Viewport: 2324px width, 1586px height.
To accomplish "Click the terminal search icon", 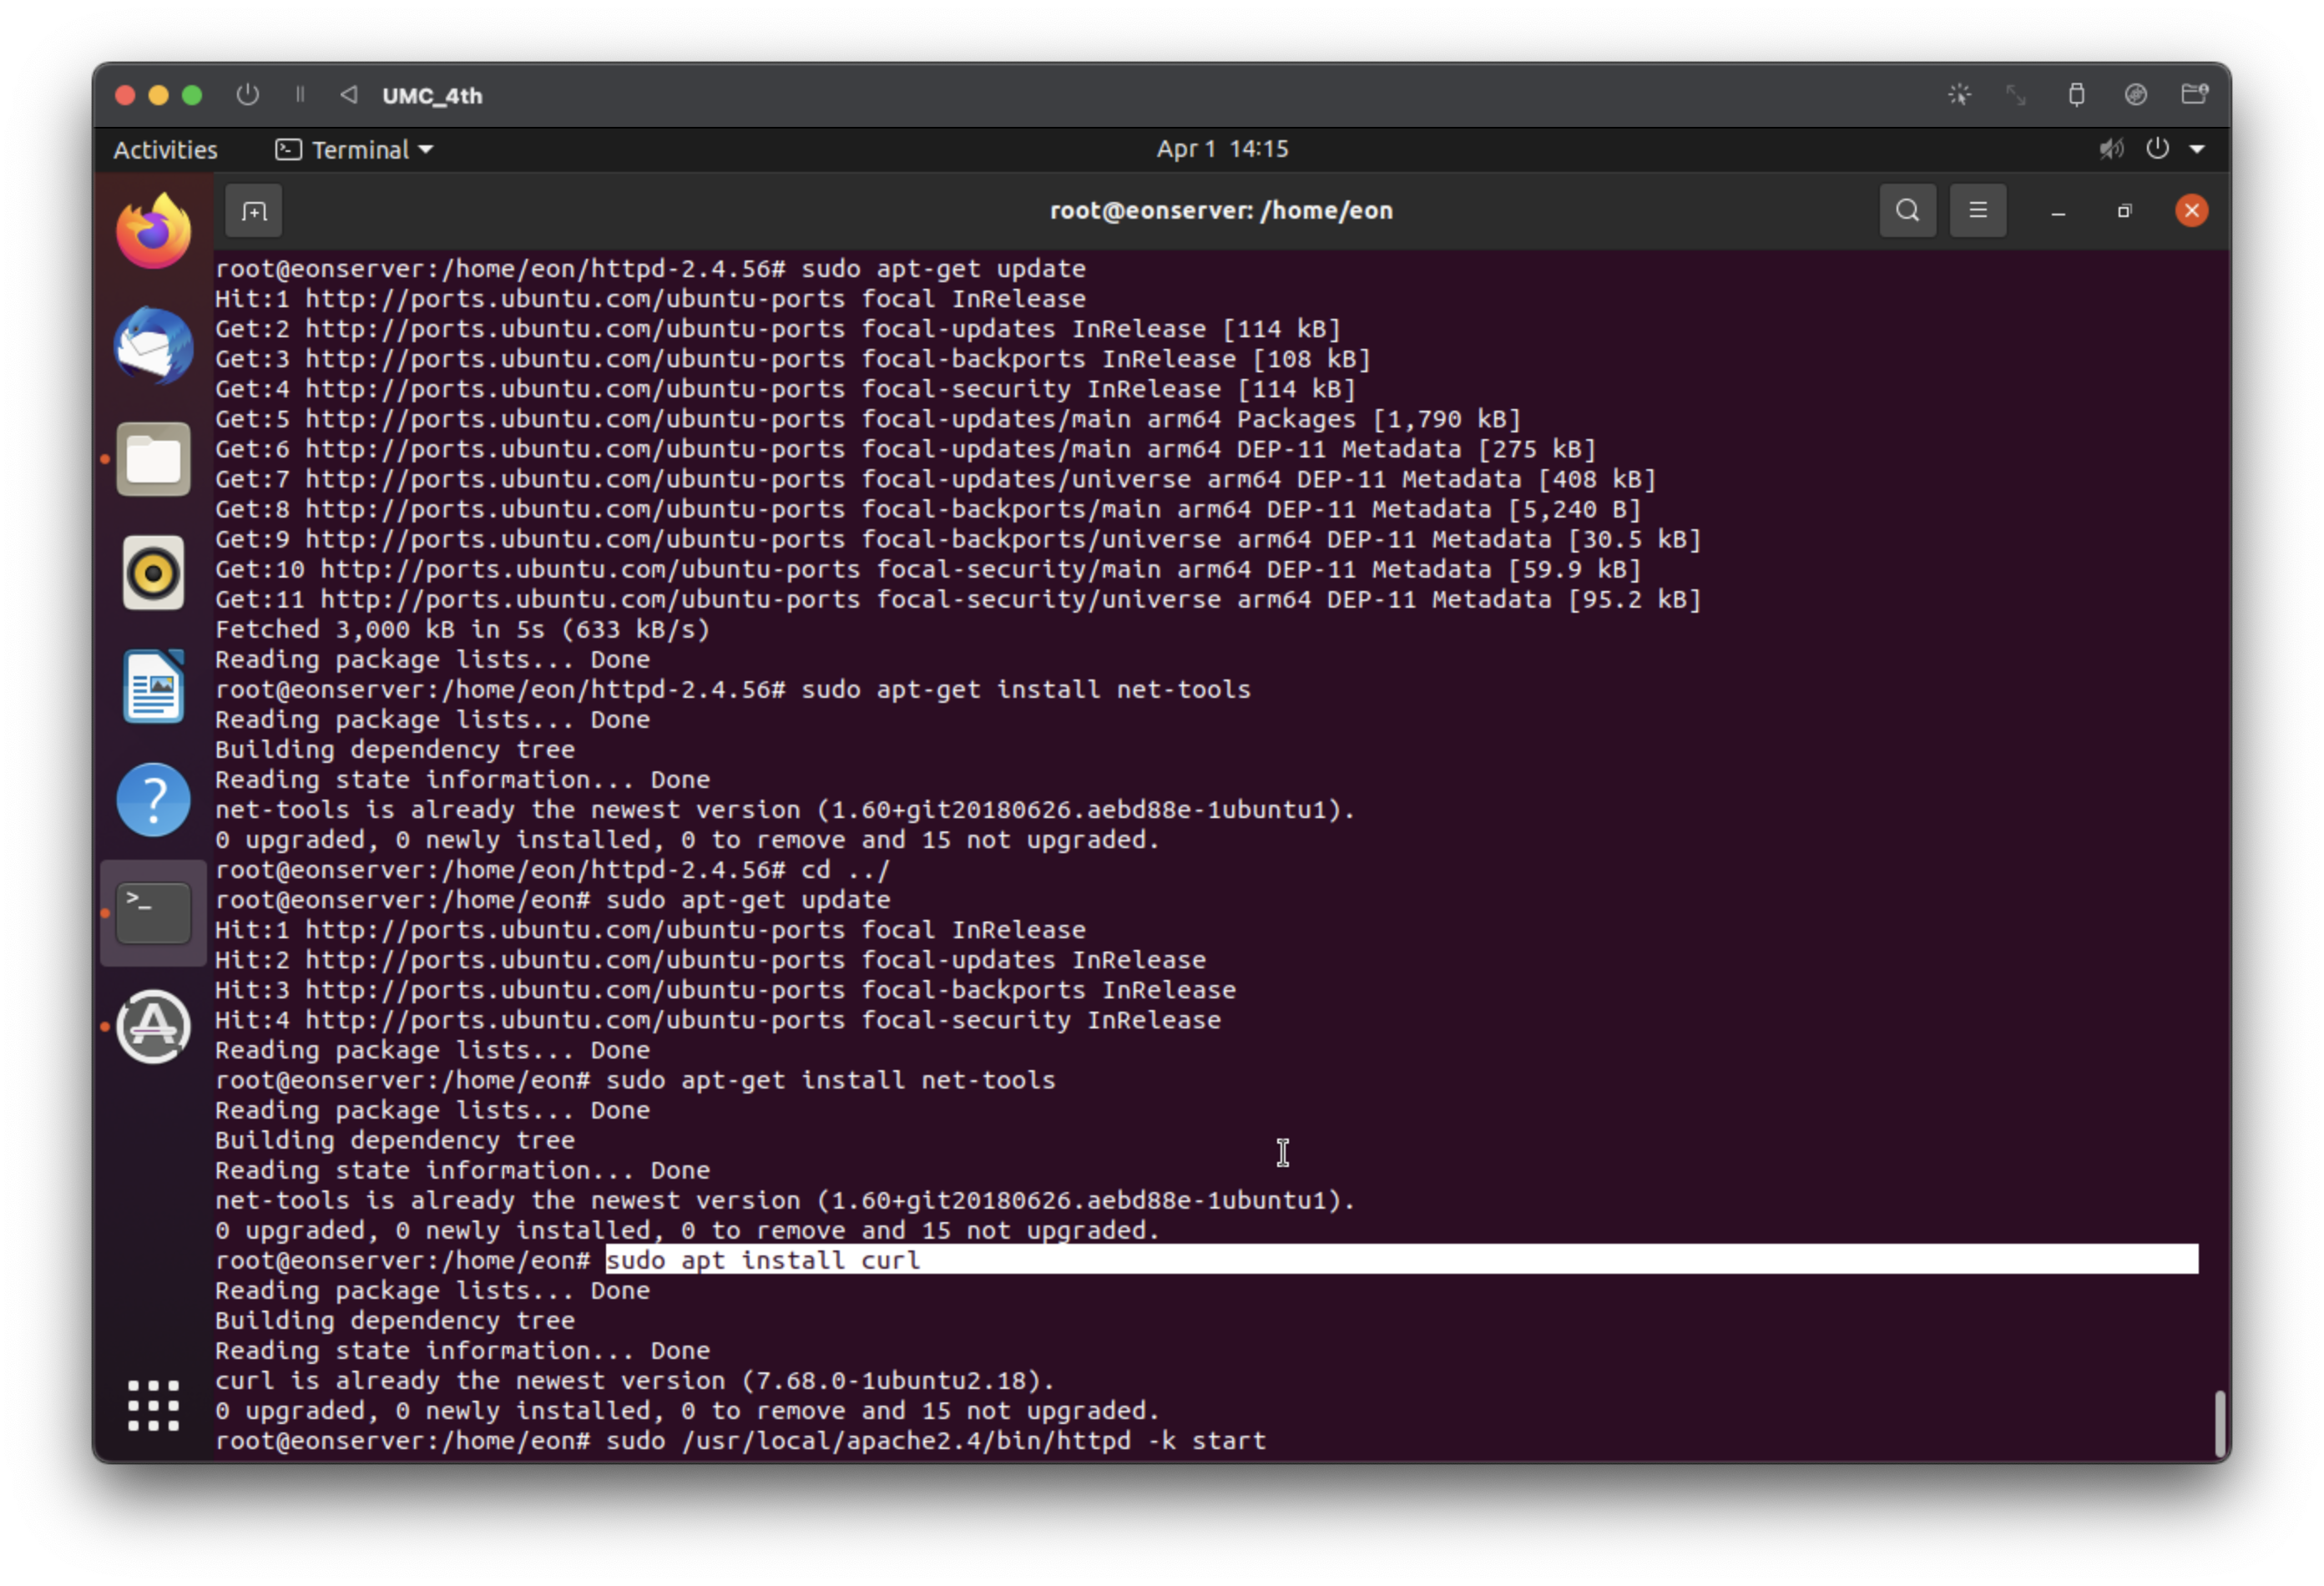I will point(1908,211).
